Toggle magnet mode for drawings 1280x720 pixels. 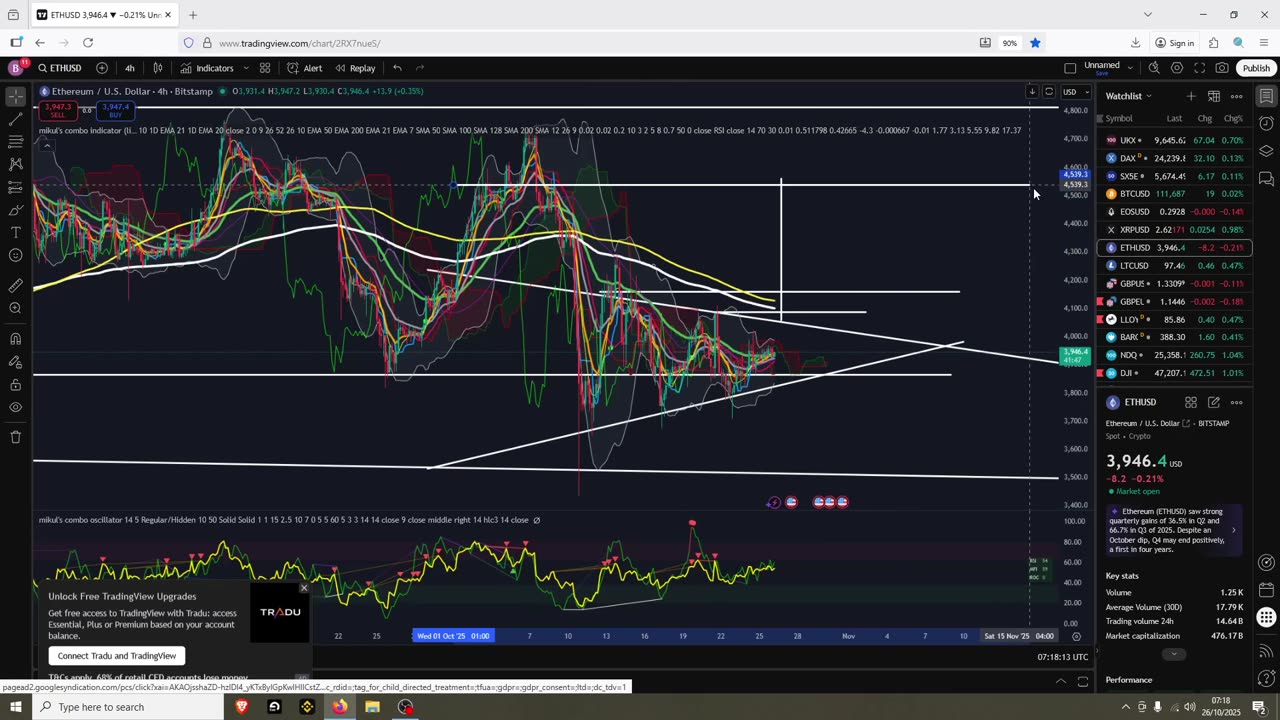point(15,339)
